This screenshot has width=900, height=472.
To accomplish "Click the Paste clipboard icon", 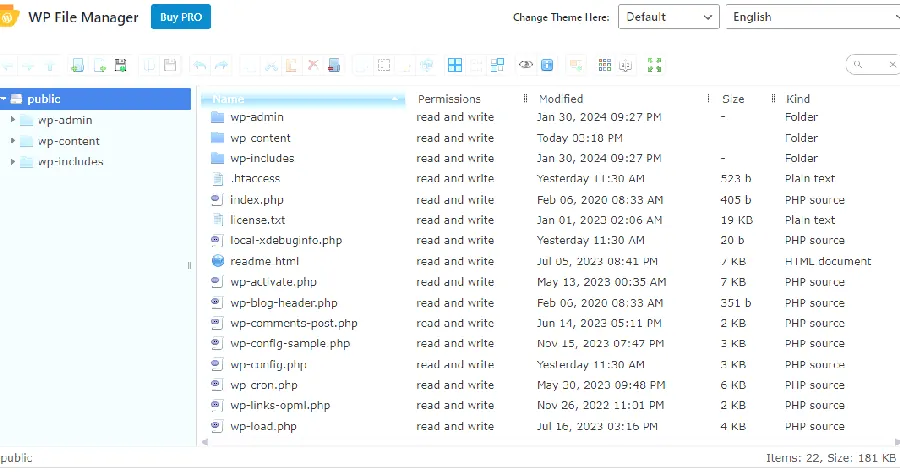I will (292, 65).
